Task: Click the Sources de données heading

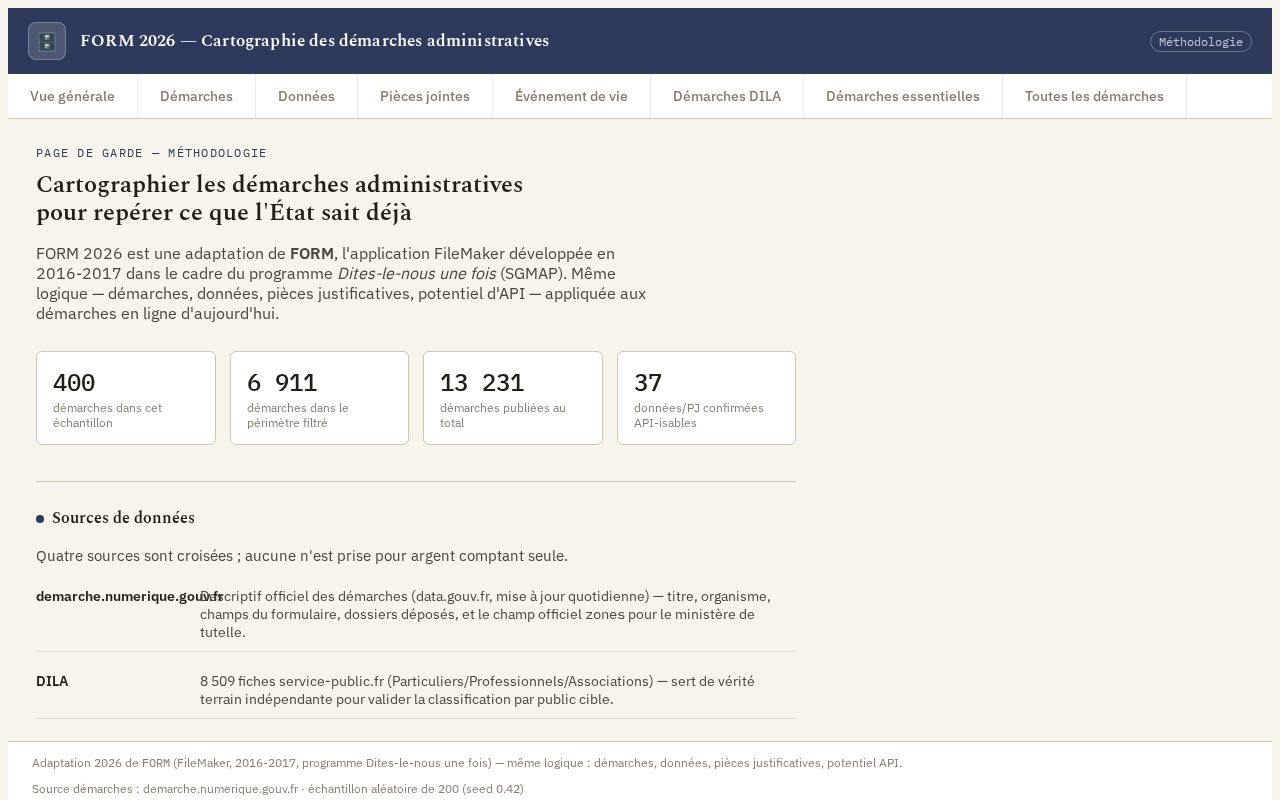Action: click(x=123, y=518)
